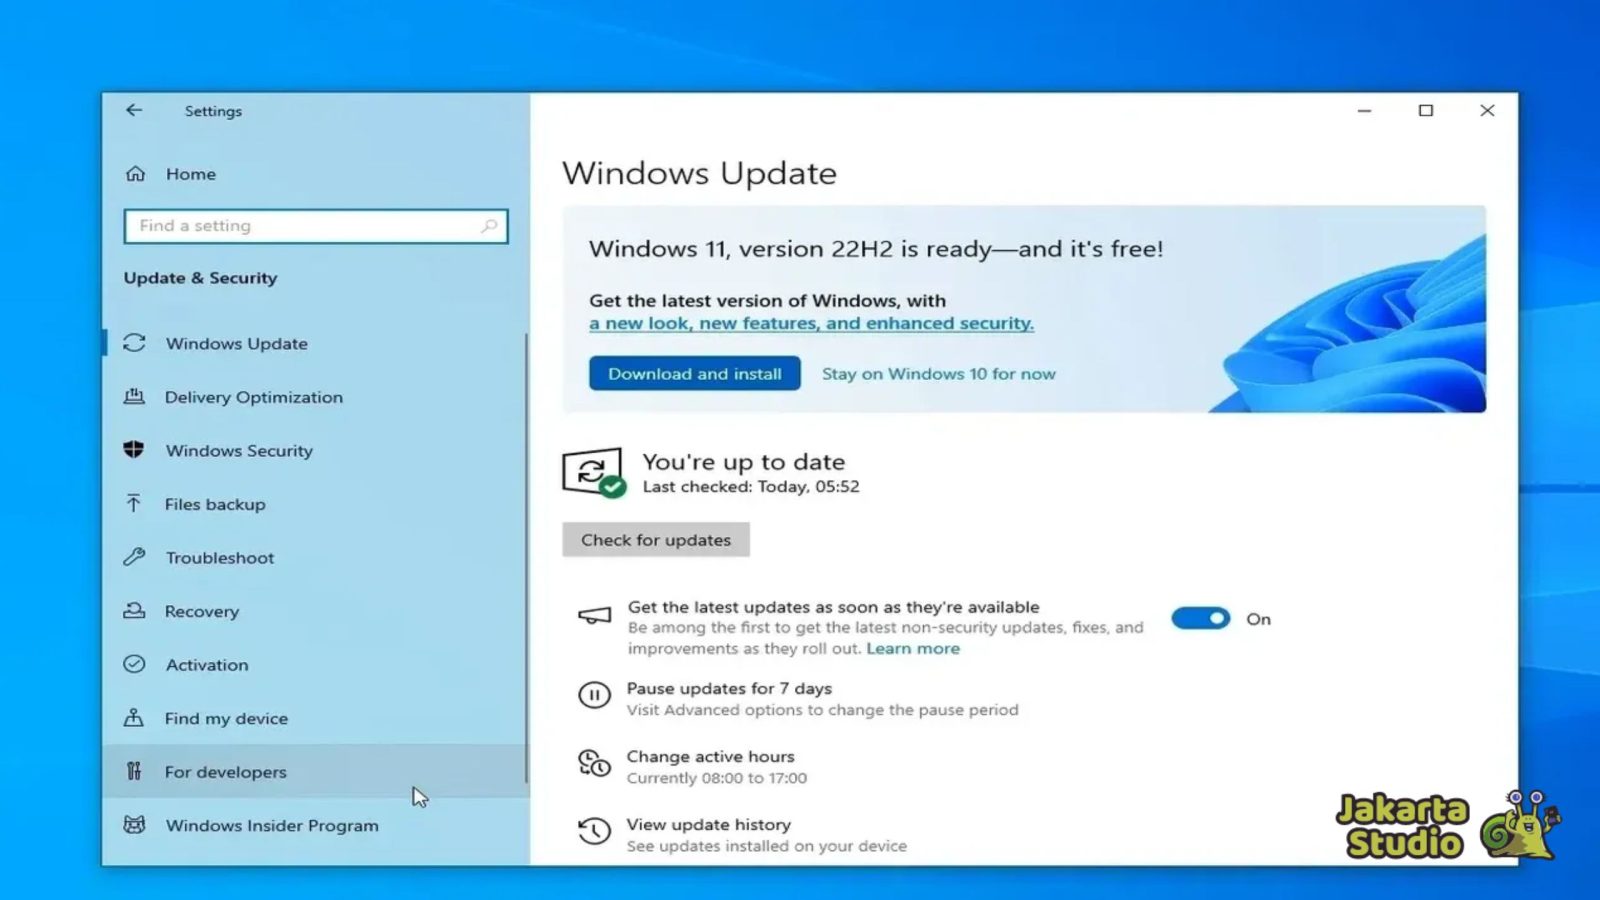Click the Change active hours clock icon
Screen dimensions: 1600x900
point(594,765)
